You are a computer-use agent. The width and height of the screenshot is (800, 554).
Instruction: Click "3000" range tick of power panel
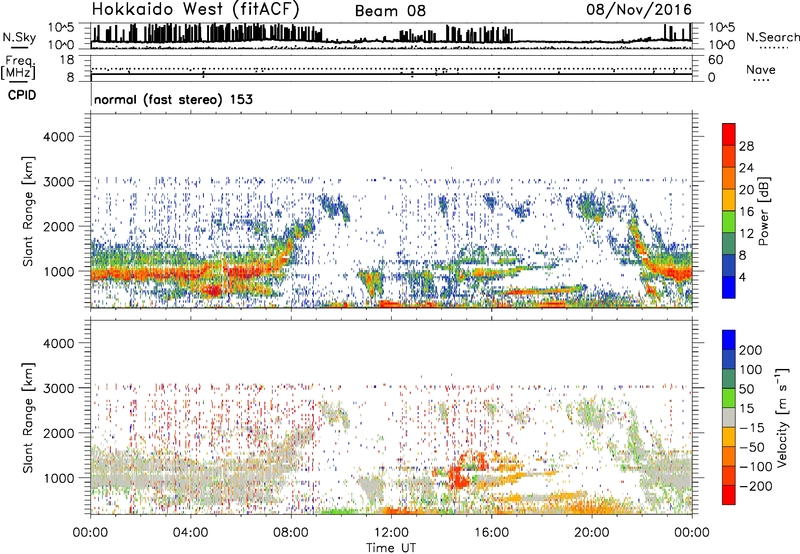click(58, 182)
